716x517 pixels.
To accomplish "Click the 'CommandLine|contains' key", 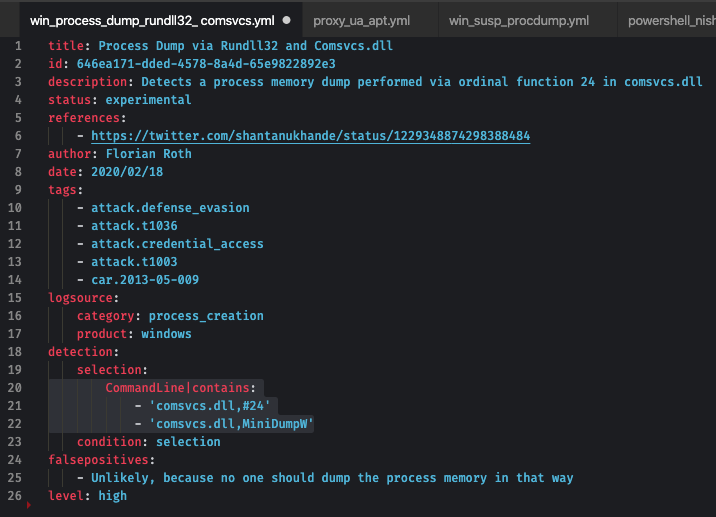I will (x=177, y=388).
